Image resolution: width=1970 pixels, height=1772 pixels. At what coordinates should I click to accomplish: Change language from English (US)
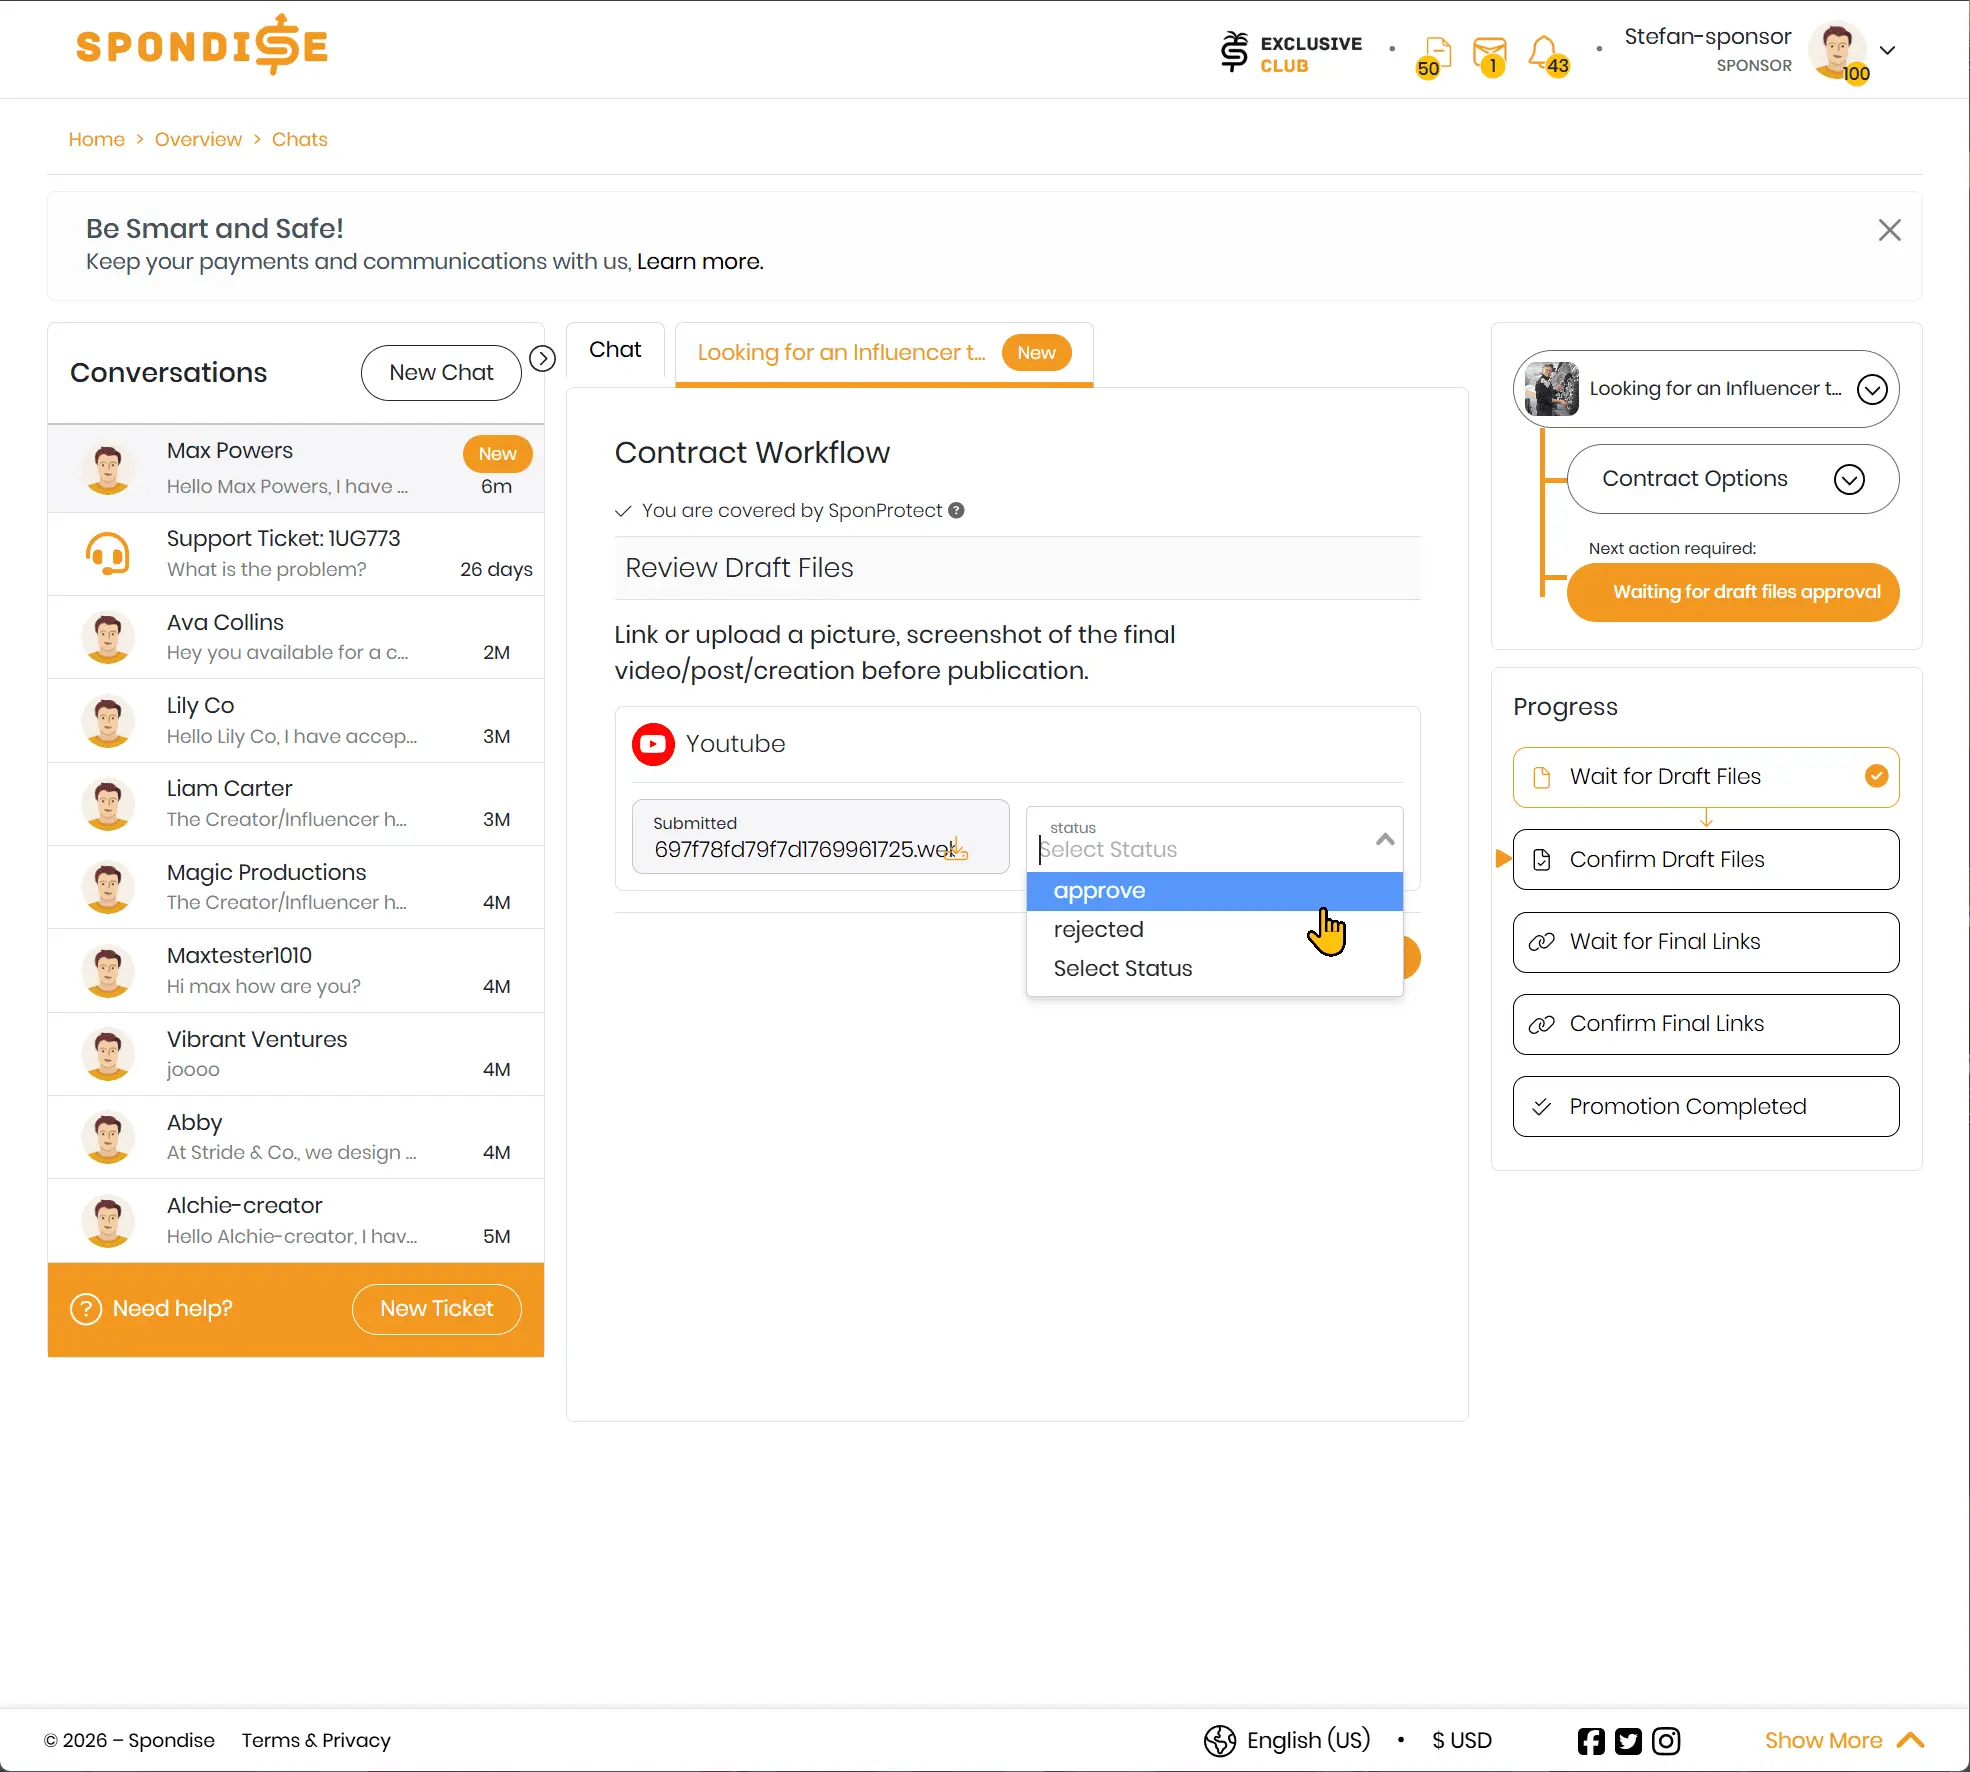point(1308,1740)
